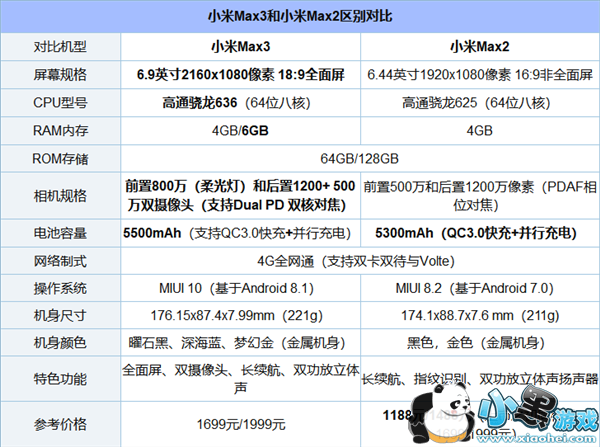The image size is (600, 447).
Task: Select the RAM内存 row label
Action: coord(60,131)
